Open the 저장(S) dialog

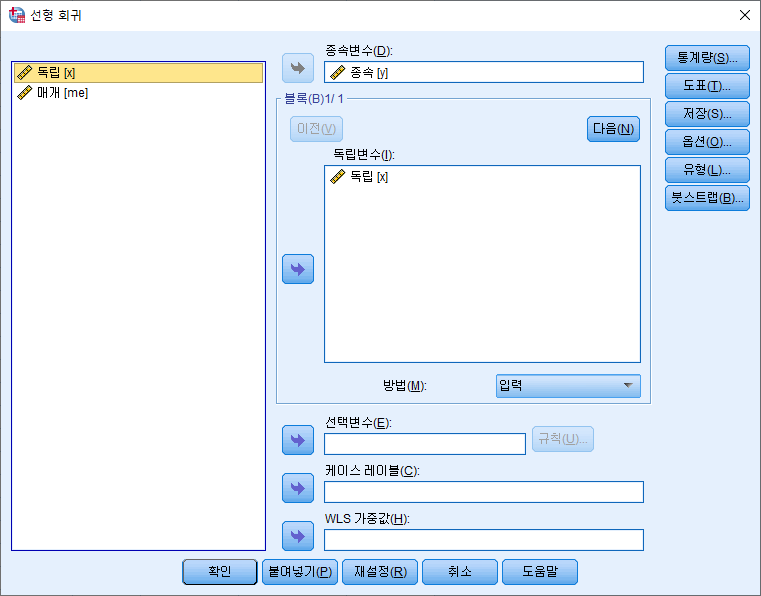[x=707, y=114]
